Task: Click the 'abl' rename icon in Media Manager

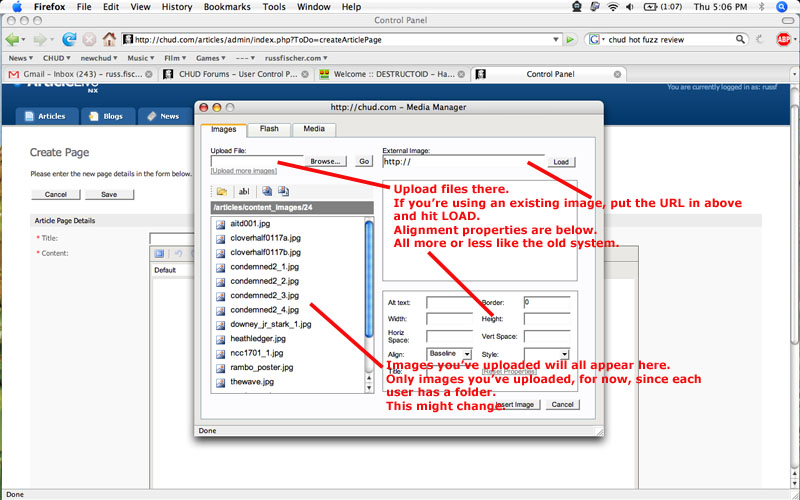Action: coord(243,191)
